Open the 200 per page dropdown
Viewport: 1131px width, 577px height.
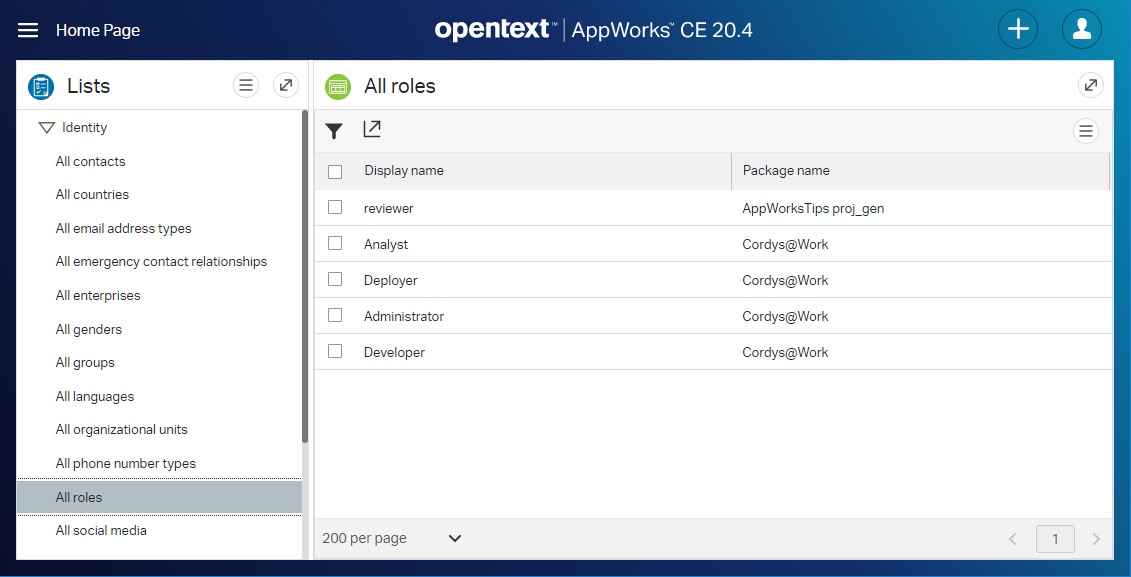pos(454,539)
